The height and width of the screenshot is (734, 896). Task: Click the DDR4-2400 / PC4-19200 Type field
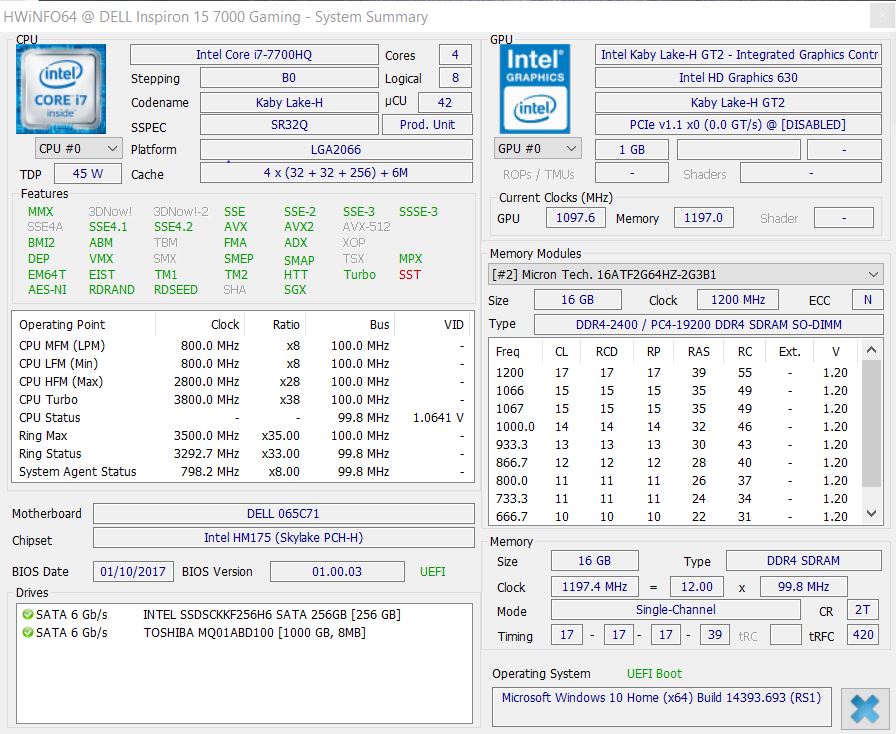click(709, 325)
